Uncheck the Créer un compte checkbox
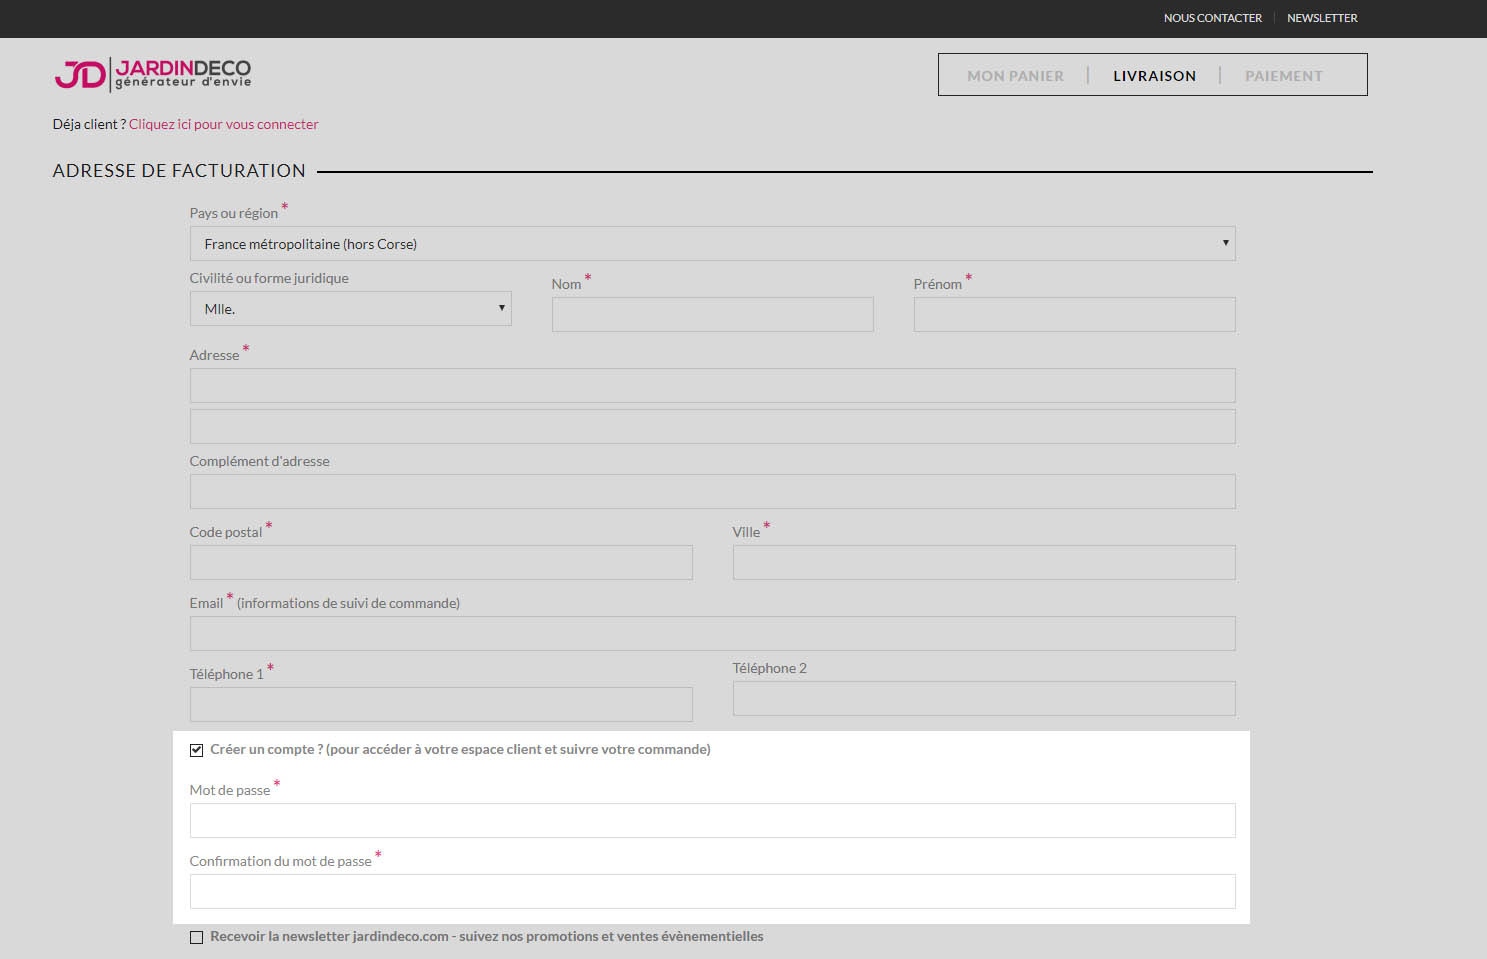 197,750
